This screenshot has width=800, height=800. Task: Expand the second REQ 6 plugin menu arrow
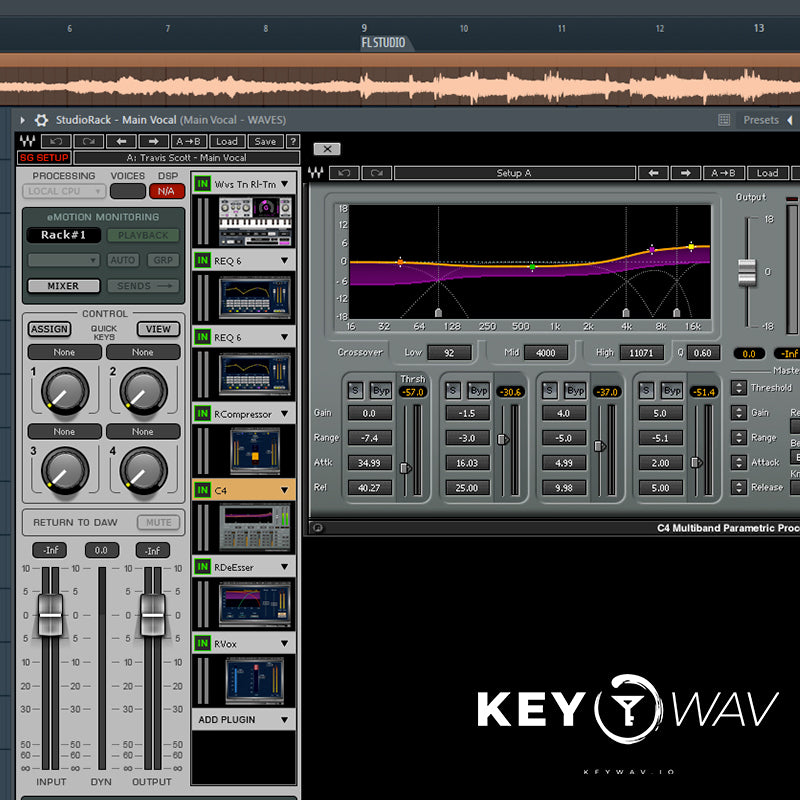point(285,337)
